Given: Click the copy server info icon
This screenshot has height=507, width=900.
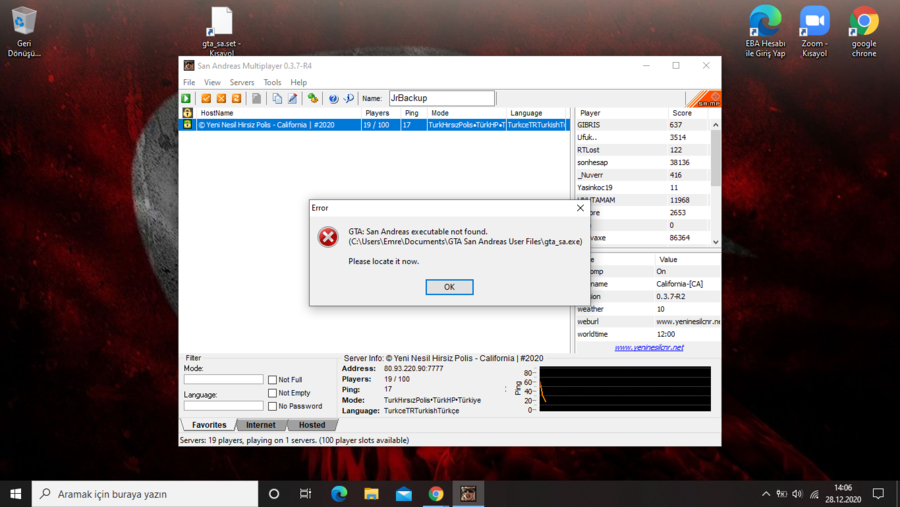Looking at the screenshot, I should 277,99.
